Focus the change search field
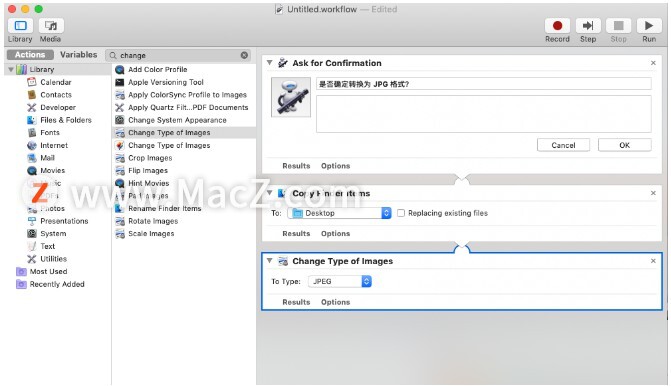The width and height of the screenshot is (671, 386). click(178, 55)
